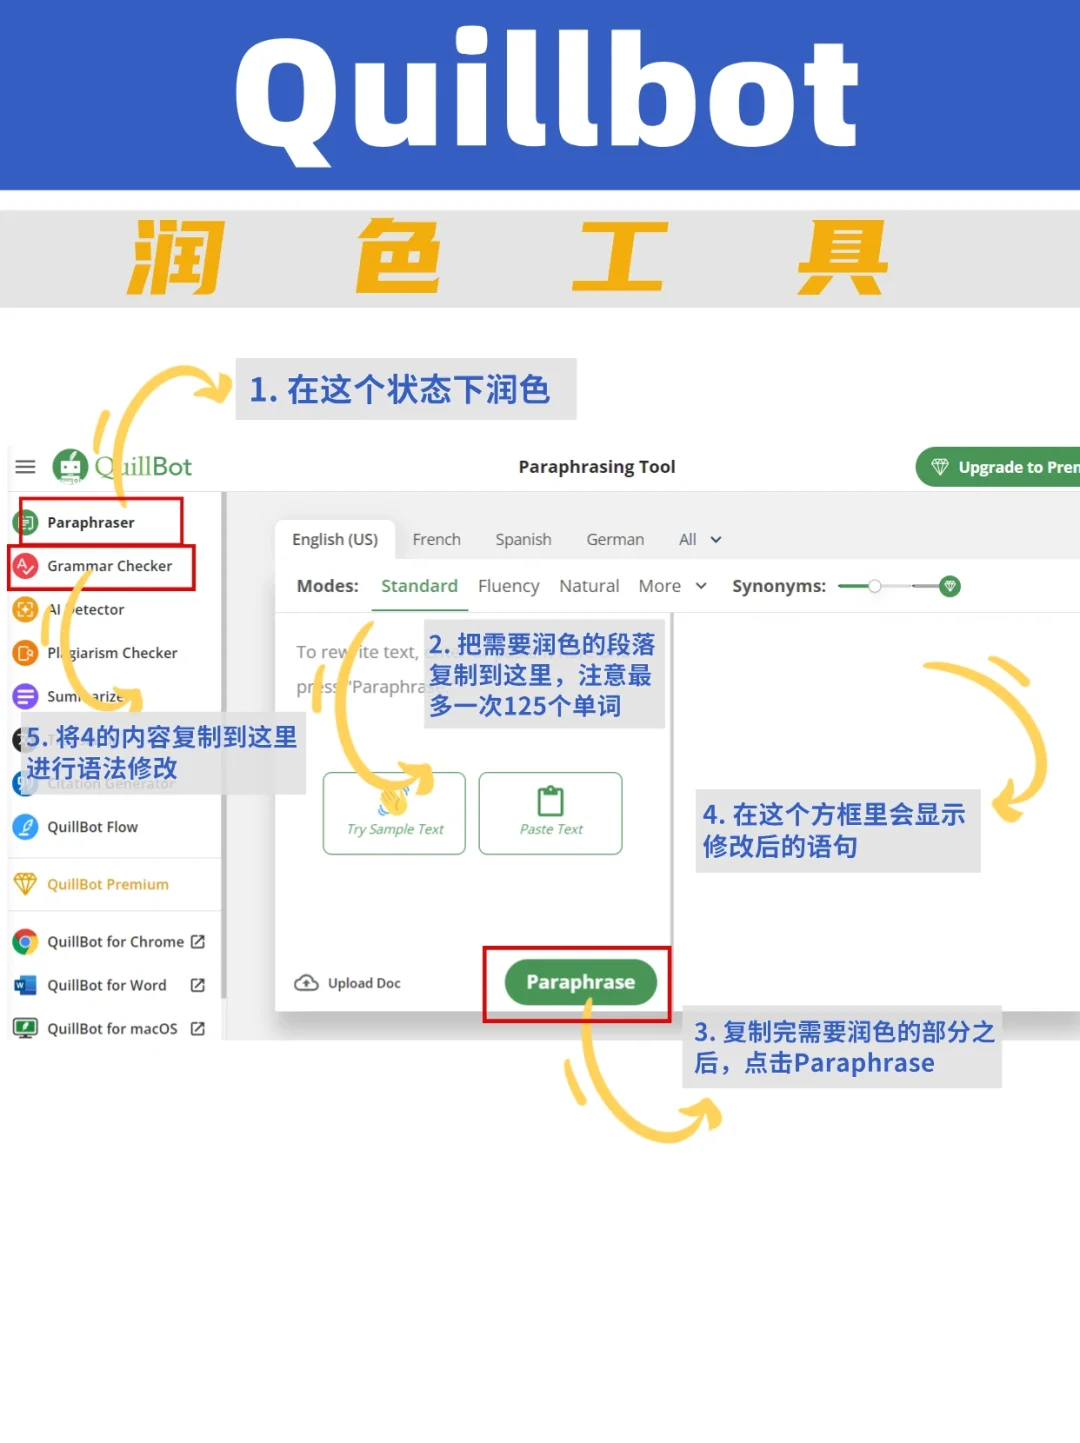
Task: Open Plagiarism Checker sidebar icon
Action: (x=25, y=653)
